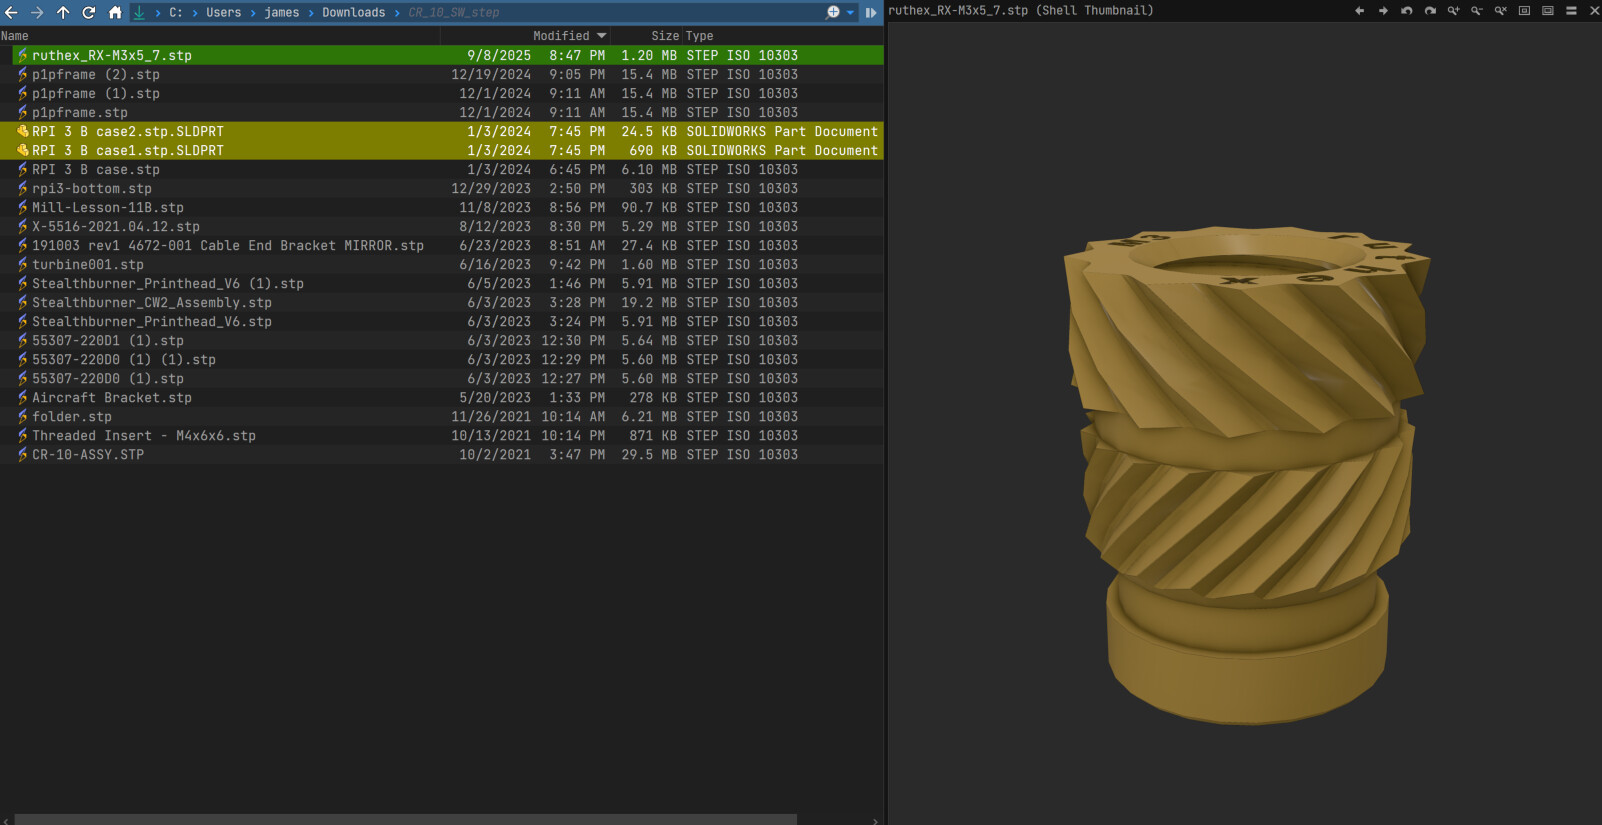Show next file in preview pane
The width and height of the screenshot is (1602, 825).
(1383, 11)
